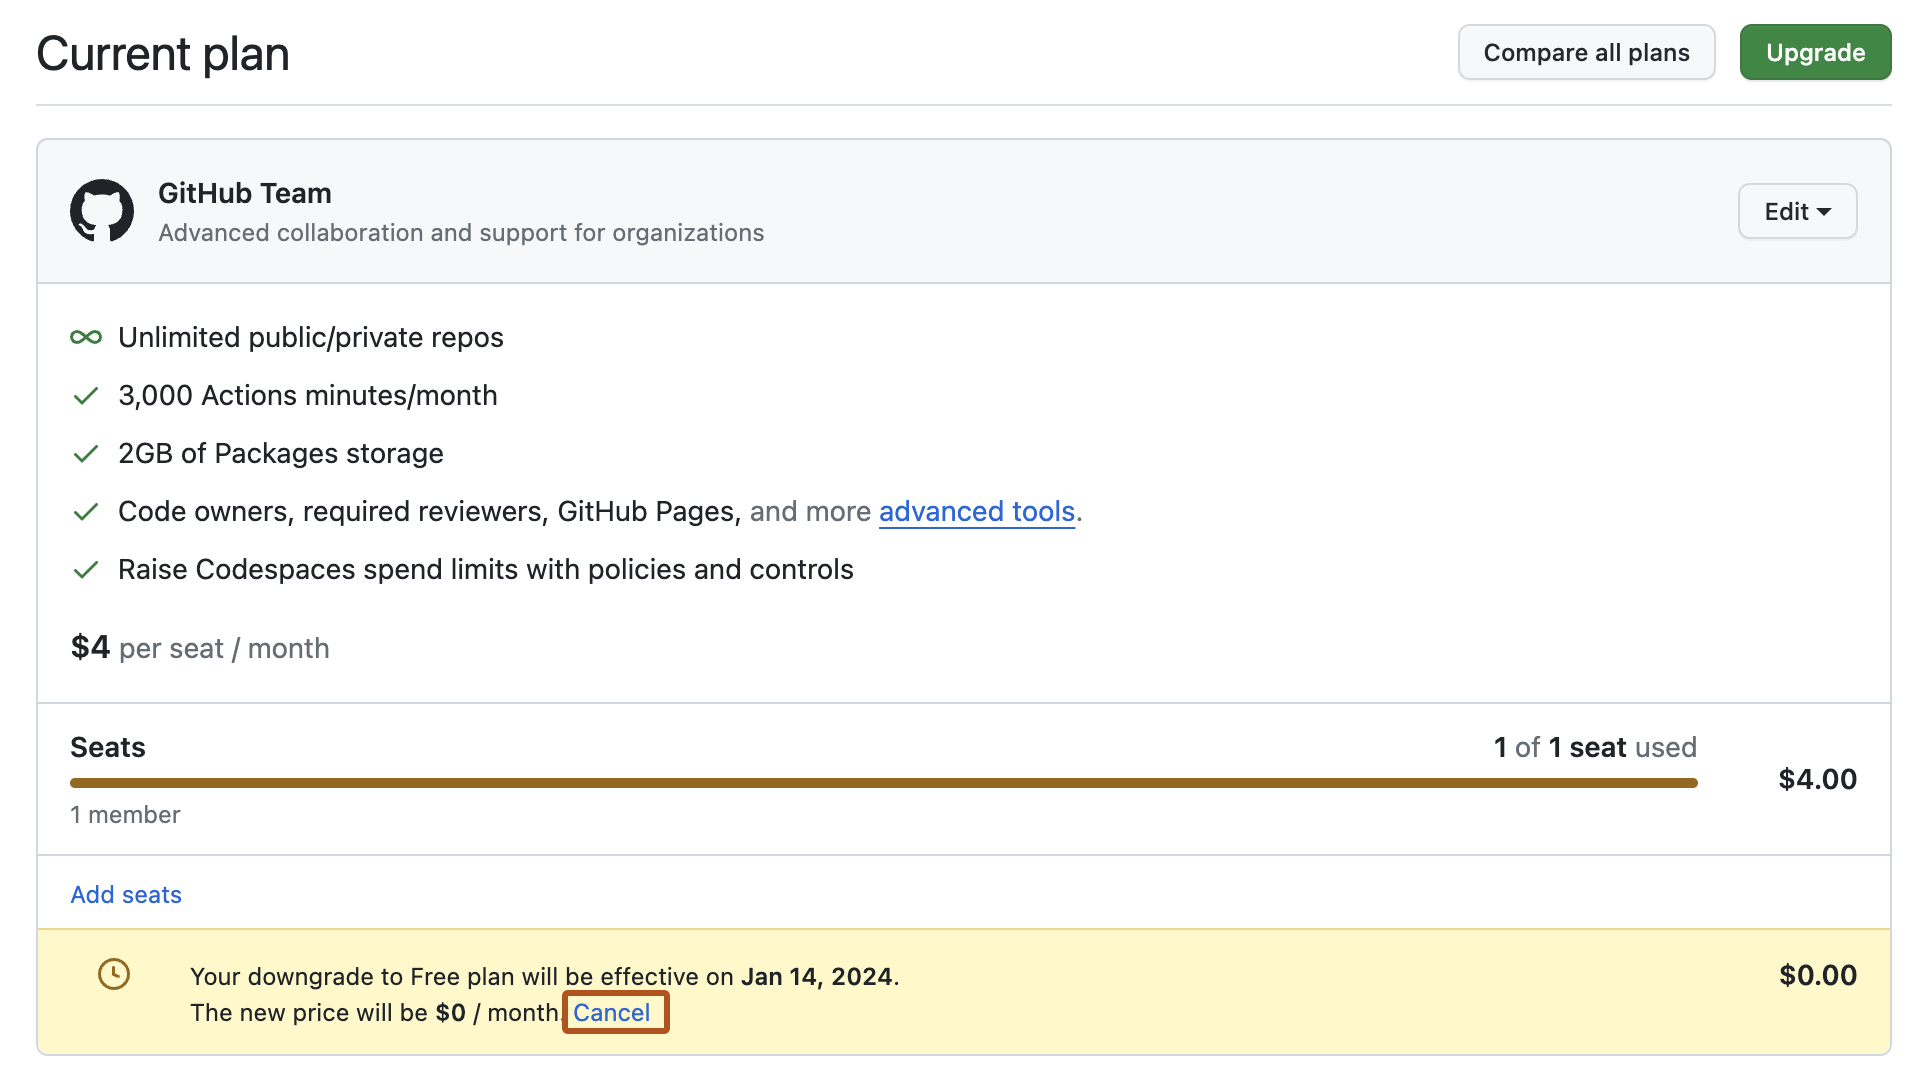Image resolution: width=1932 pixels, height=1074 pixels.
Task: Click the checkmark next to Actions minutes
Action: [85, 396]
